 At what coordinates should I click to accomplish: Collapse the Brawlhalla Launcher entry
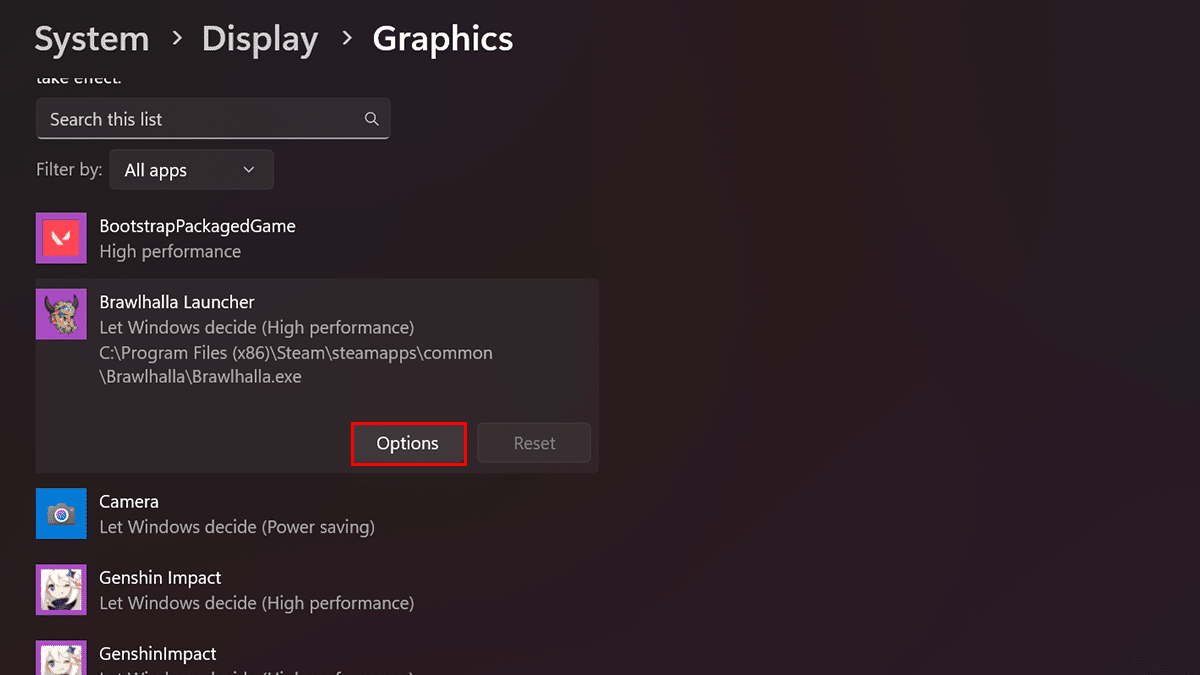(177, 302)
